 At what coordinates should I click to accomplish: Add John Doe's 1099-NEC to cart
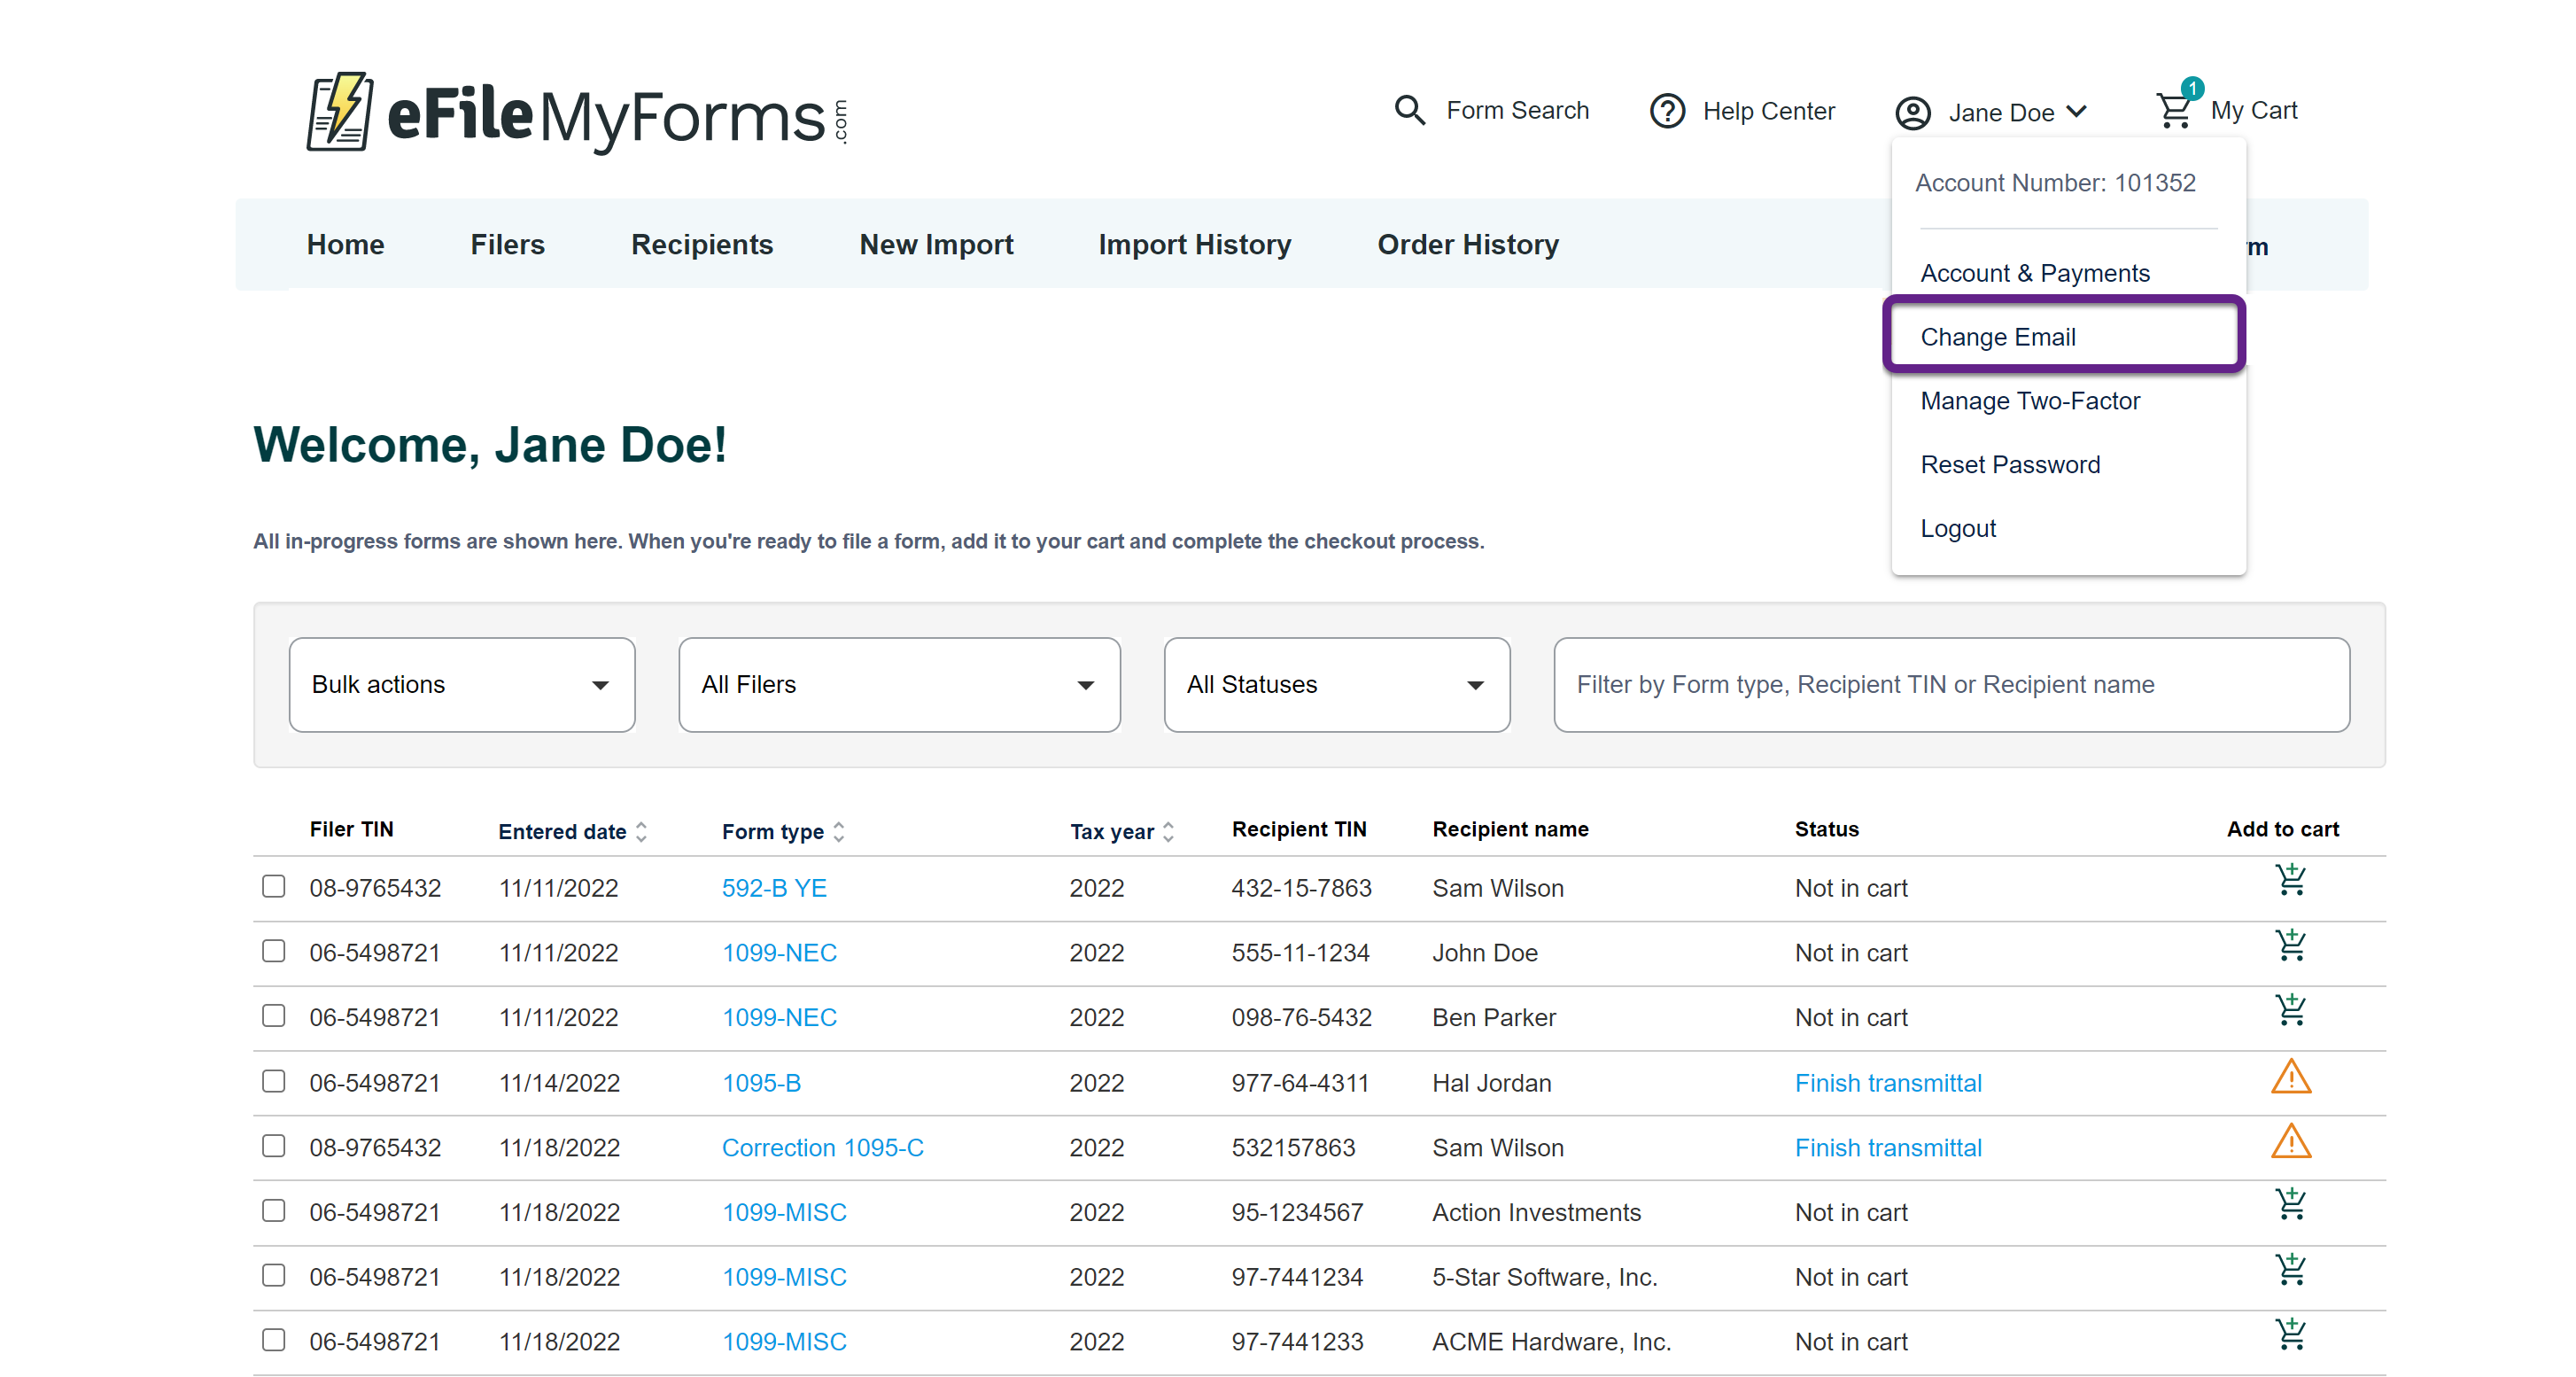click(x=2290, y=945)
